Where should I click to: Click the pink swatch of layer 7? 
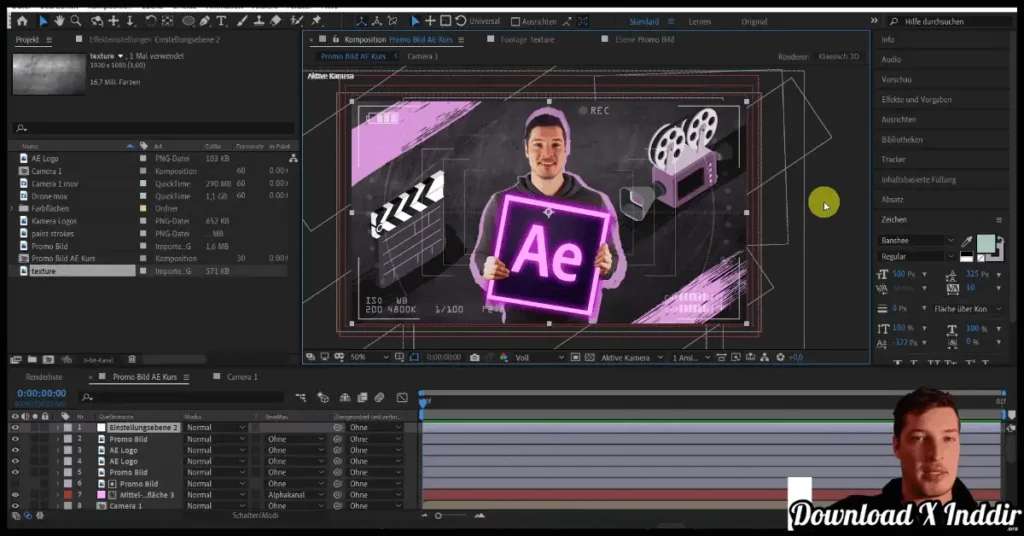[102, 495]
